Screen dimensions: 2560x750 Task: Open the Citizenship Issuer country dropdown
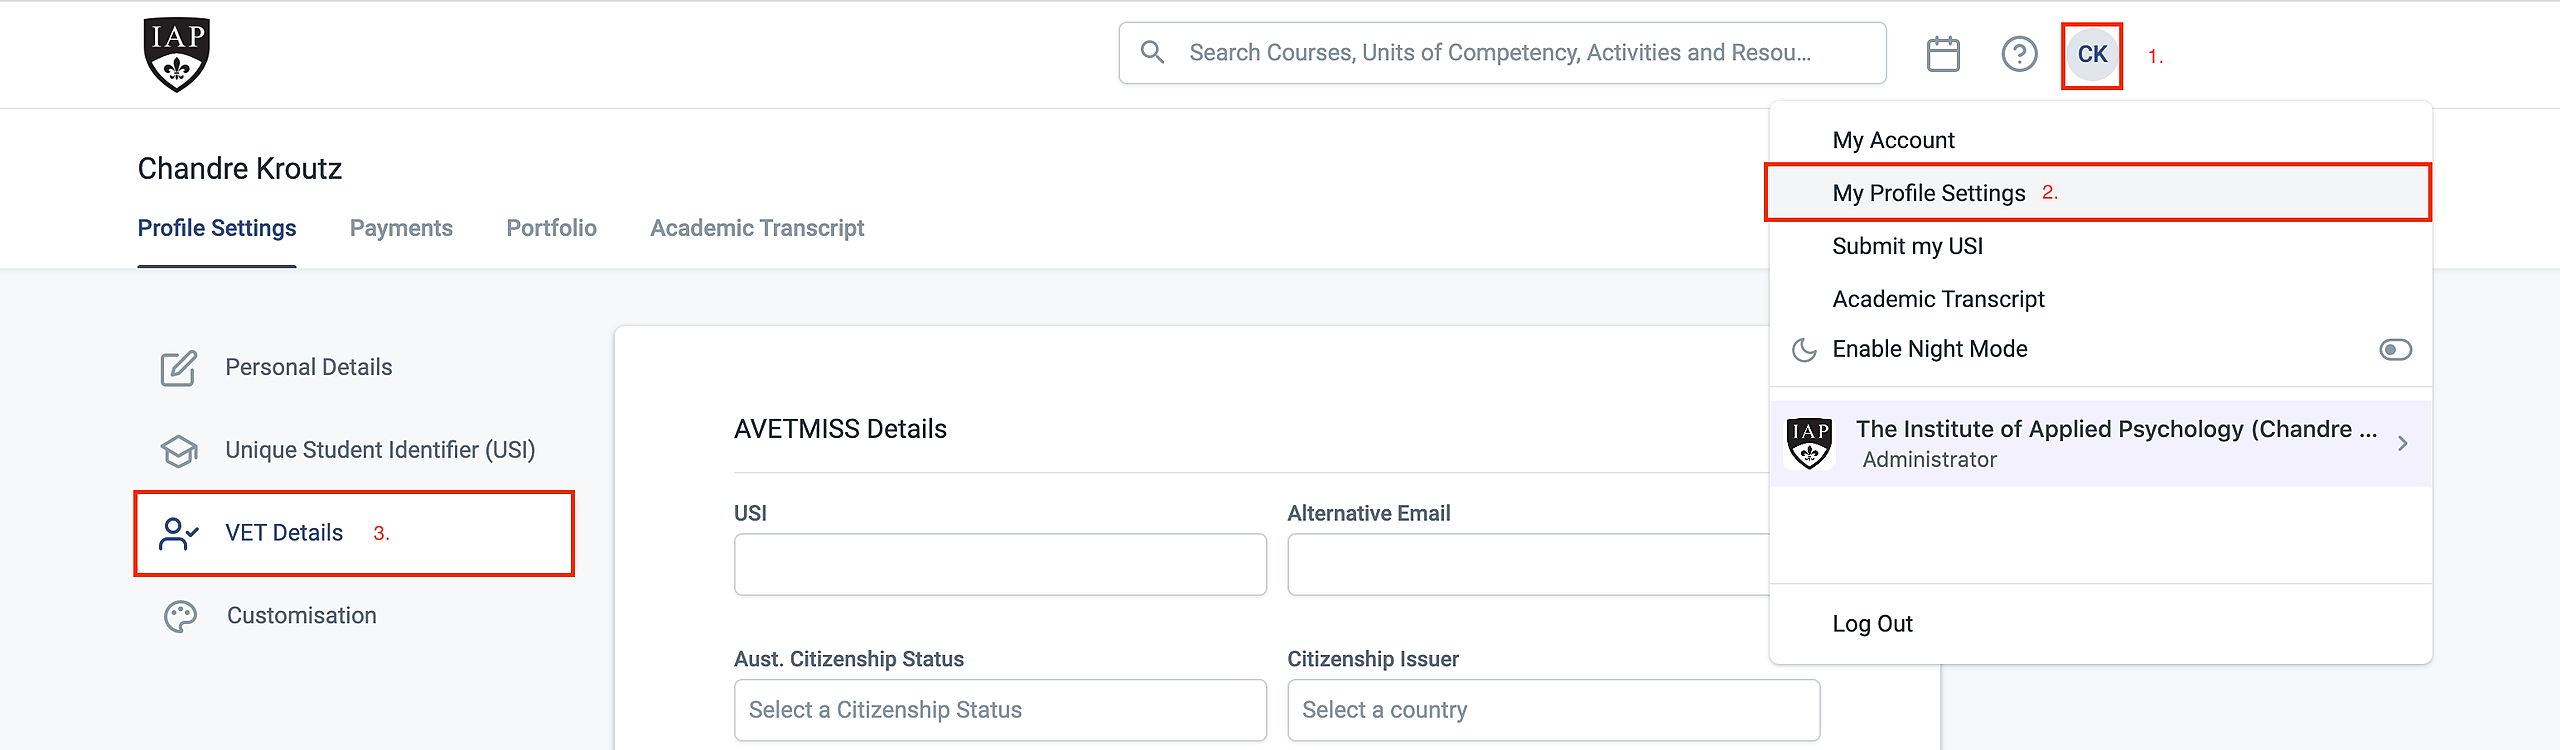tap(1553, 710)
